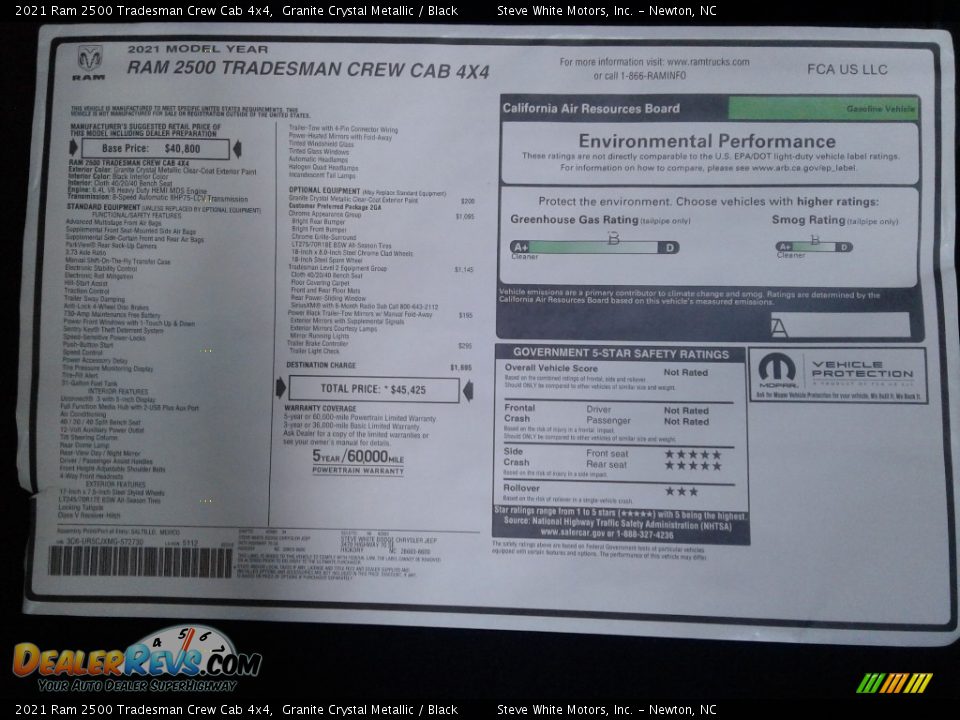Viewport: 960px width, 720px height.
Task: Click the "GOVERNMENT 5-STAR SAFETY RATINGS" header
Action: coord(621,353)
